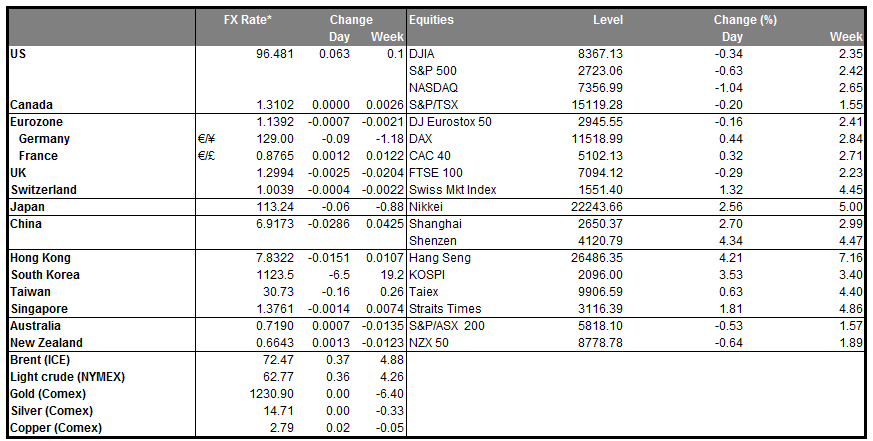Screen dimensions: 873x441
Task: Select the Germany row label
Action: (45, 138)
